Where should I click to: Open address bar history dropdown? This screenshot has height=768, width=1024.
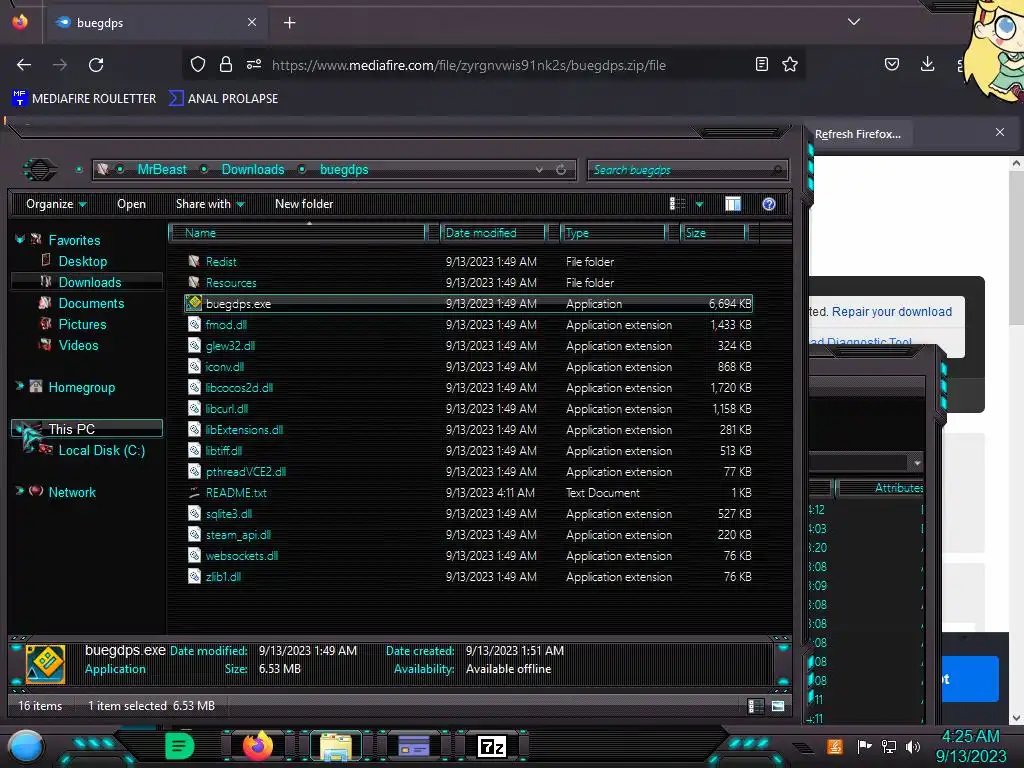pos(539,170)
